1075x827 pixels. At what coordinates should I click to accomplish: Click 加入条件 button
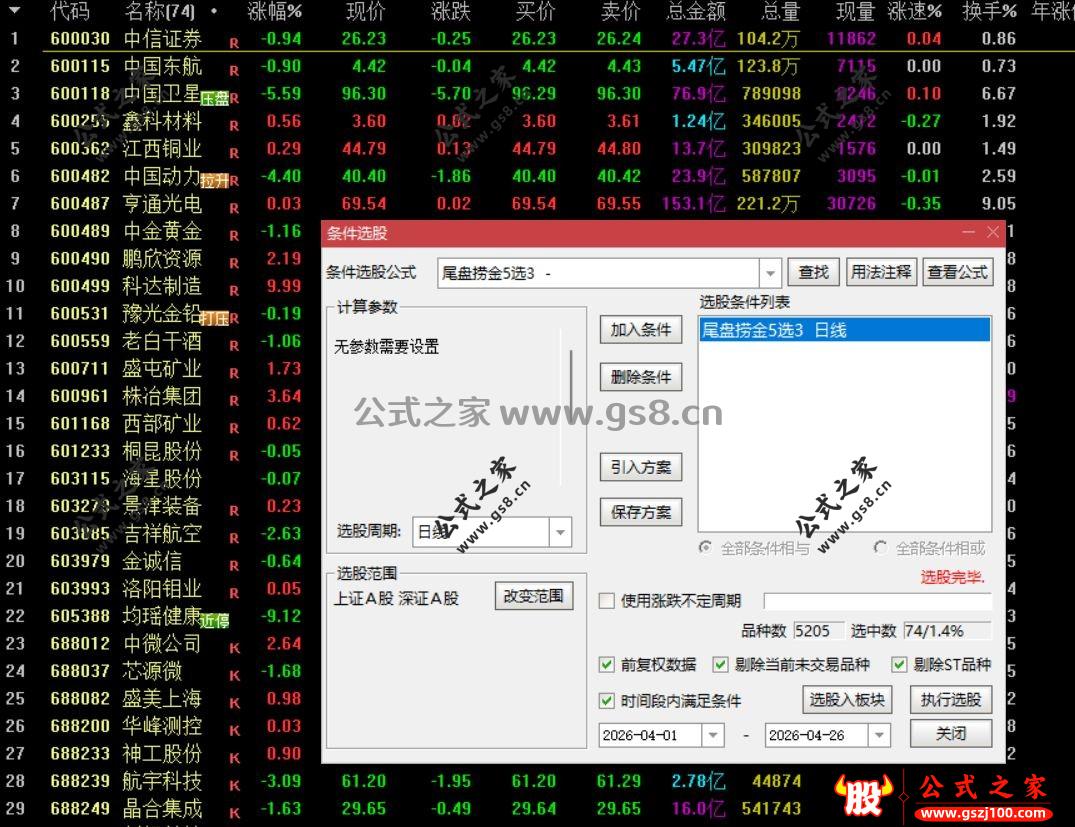coord(641,330)
